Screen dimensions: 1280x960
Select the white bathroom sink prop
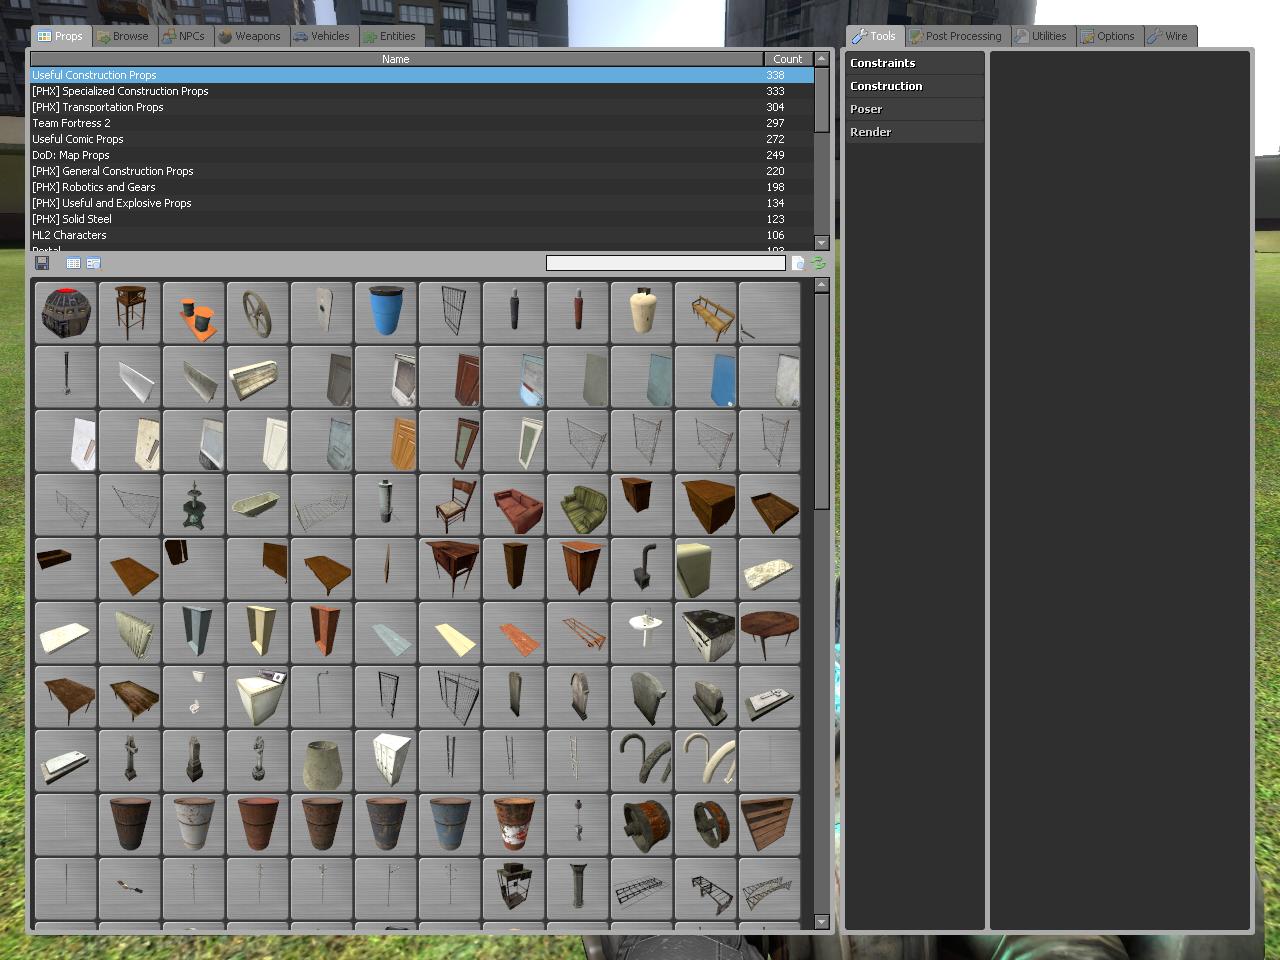tap(641, 632)
